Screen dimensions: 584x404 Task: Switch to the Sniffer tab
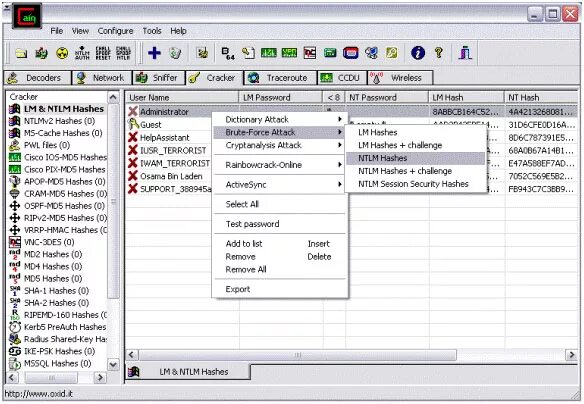click(x=158, y=78)
